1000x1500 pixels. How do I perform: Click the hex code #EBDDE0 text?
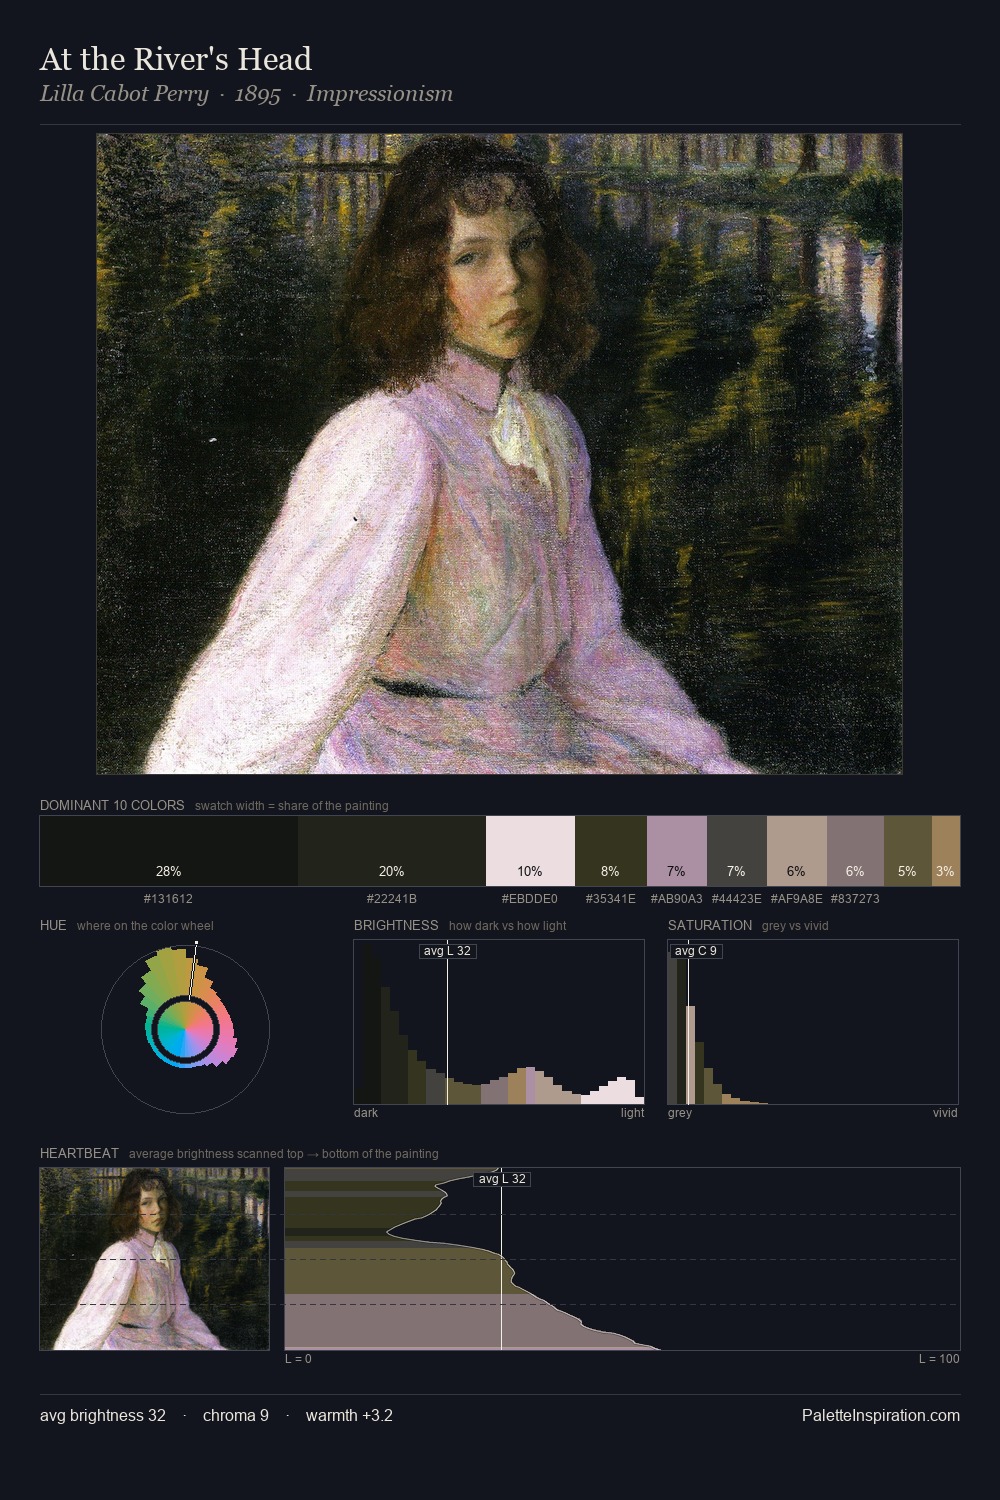530,899
